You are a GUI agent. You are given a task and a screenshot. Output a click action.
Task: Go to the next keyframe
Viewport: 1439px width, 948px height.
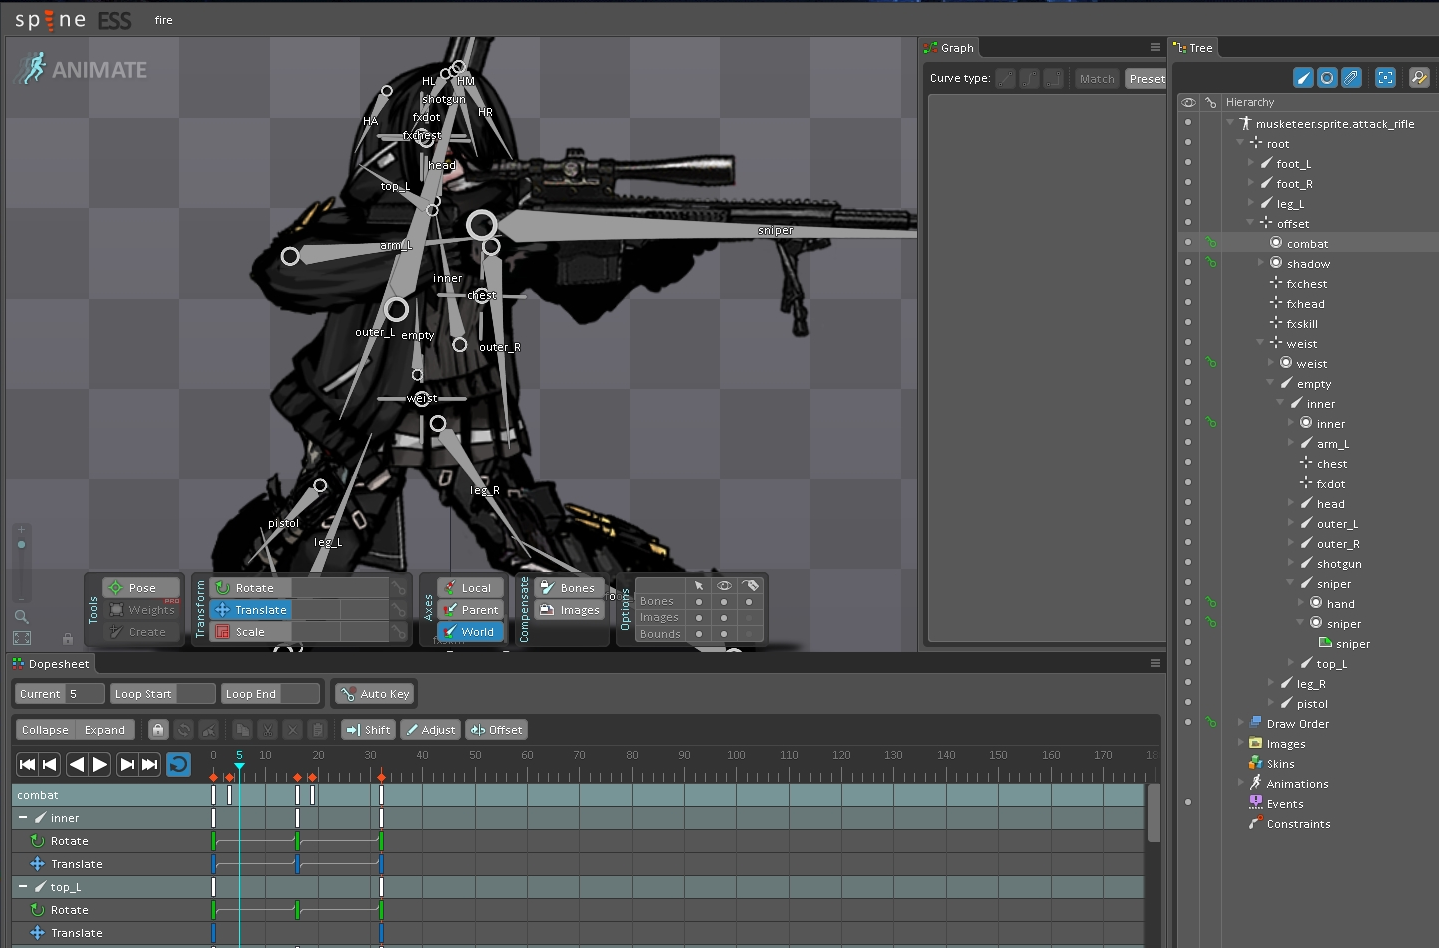tap(127, 765)
